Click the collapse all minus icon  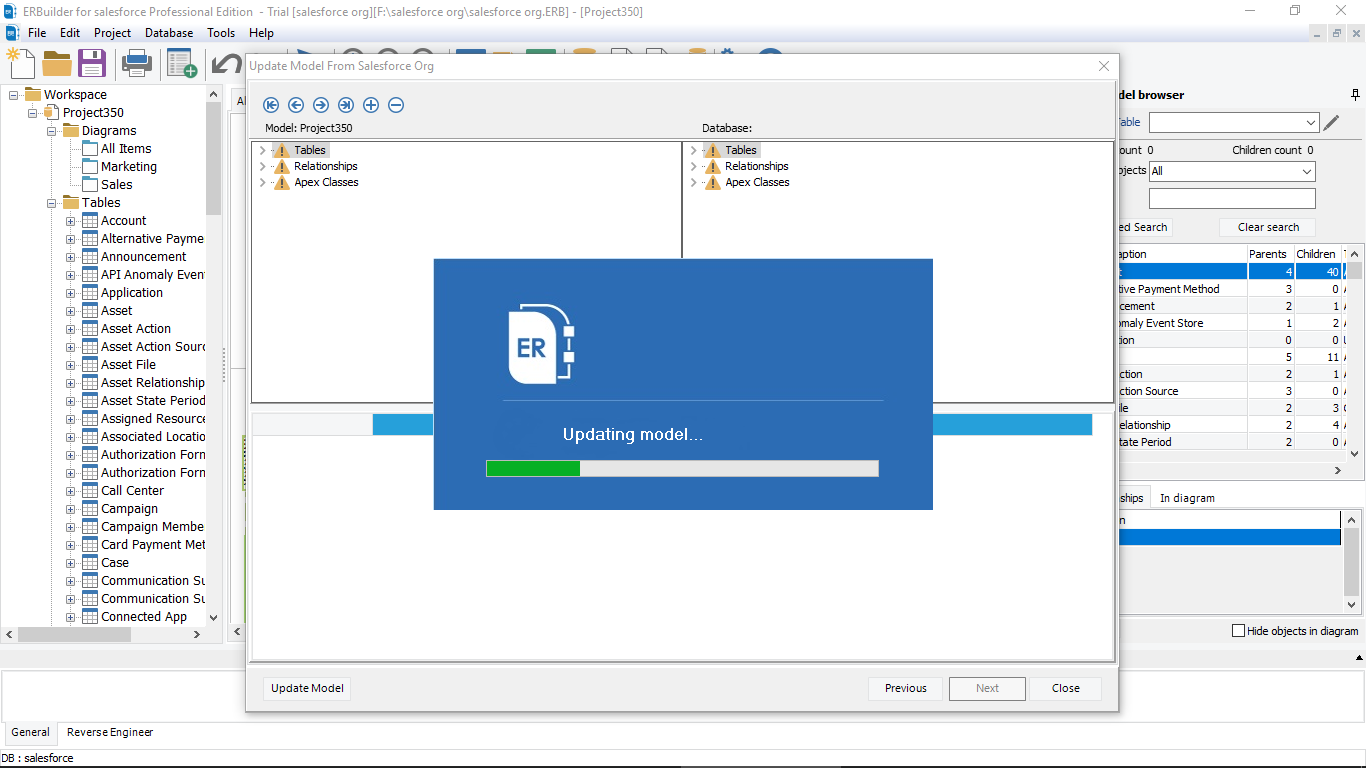coord(396,105)
